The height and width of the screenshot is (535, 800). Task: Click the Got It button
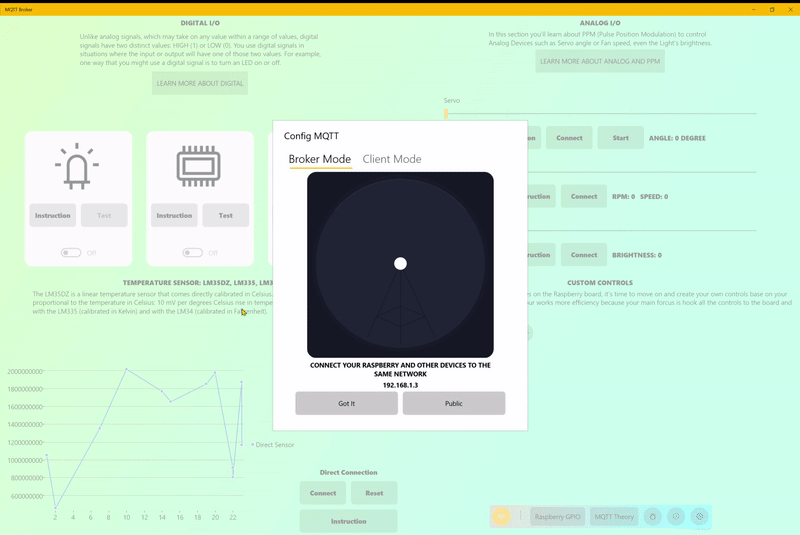click(x=346, y=403)
